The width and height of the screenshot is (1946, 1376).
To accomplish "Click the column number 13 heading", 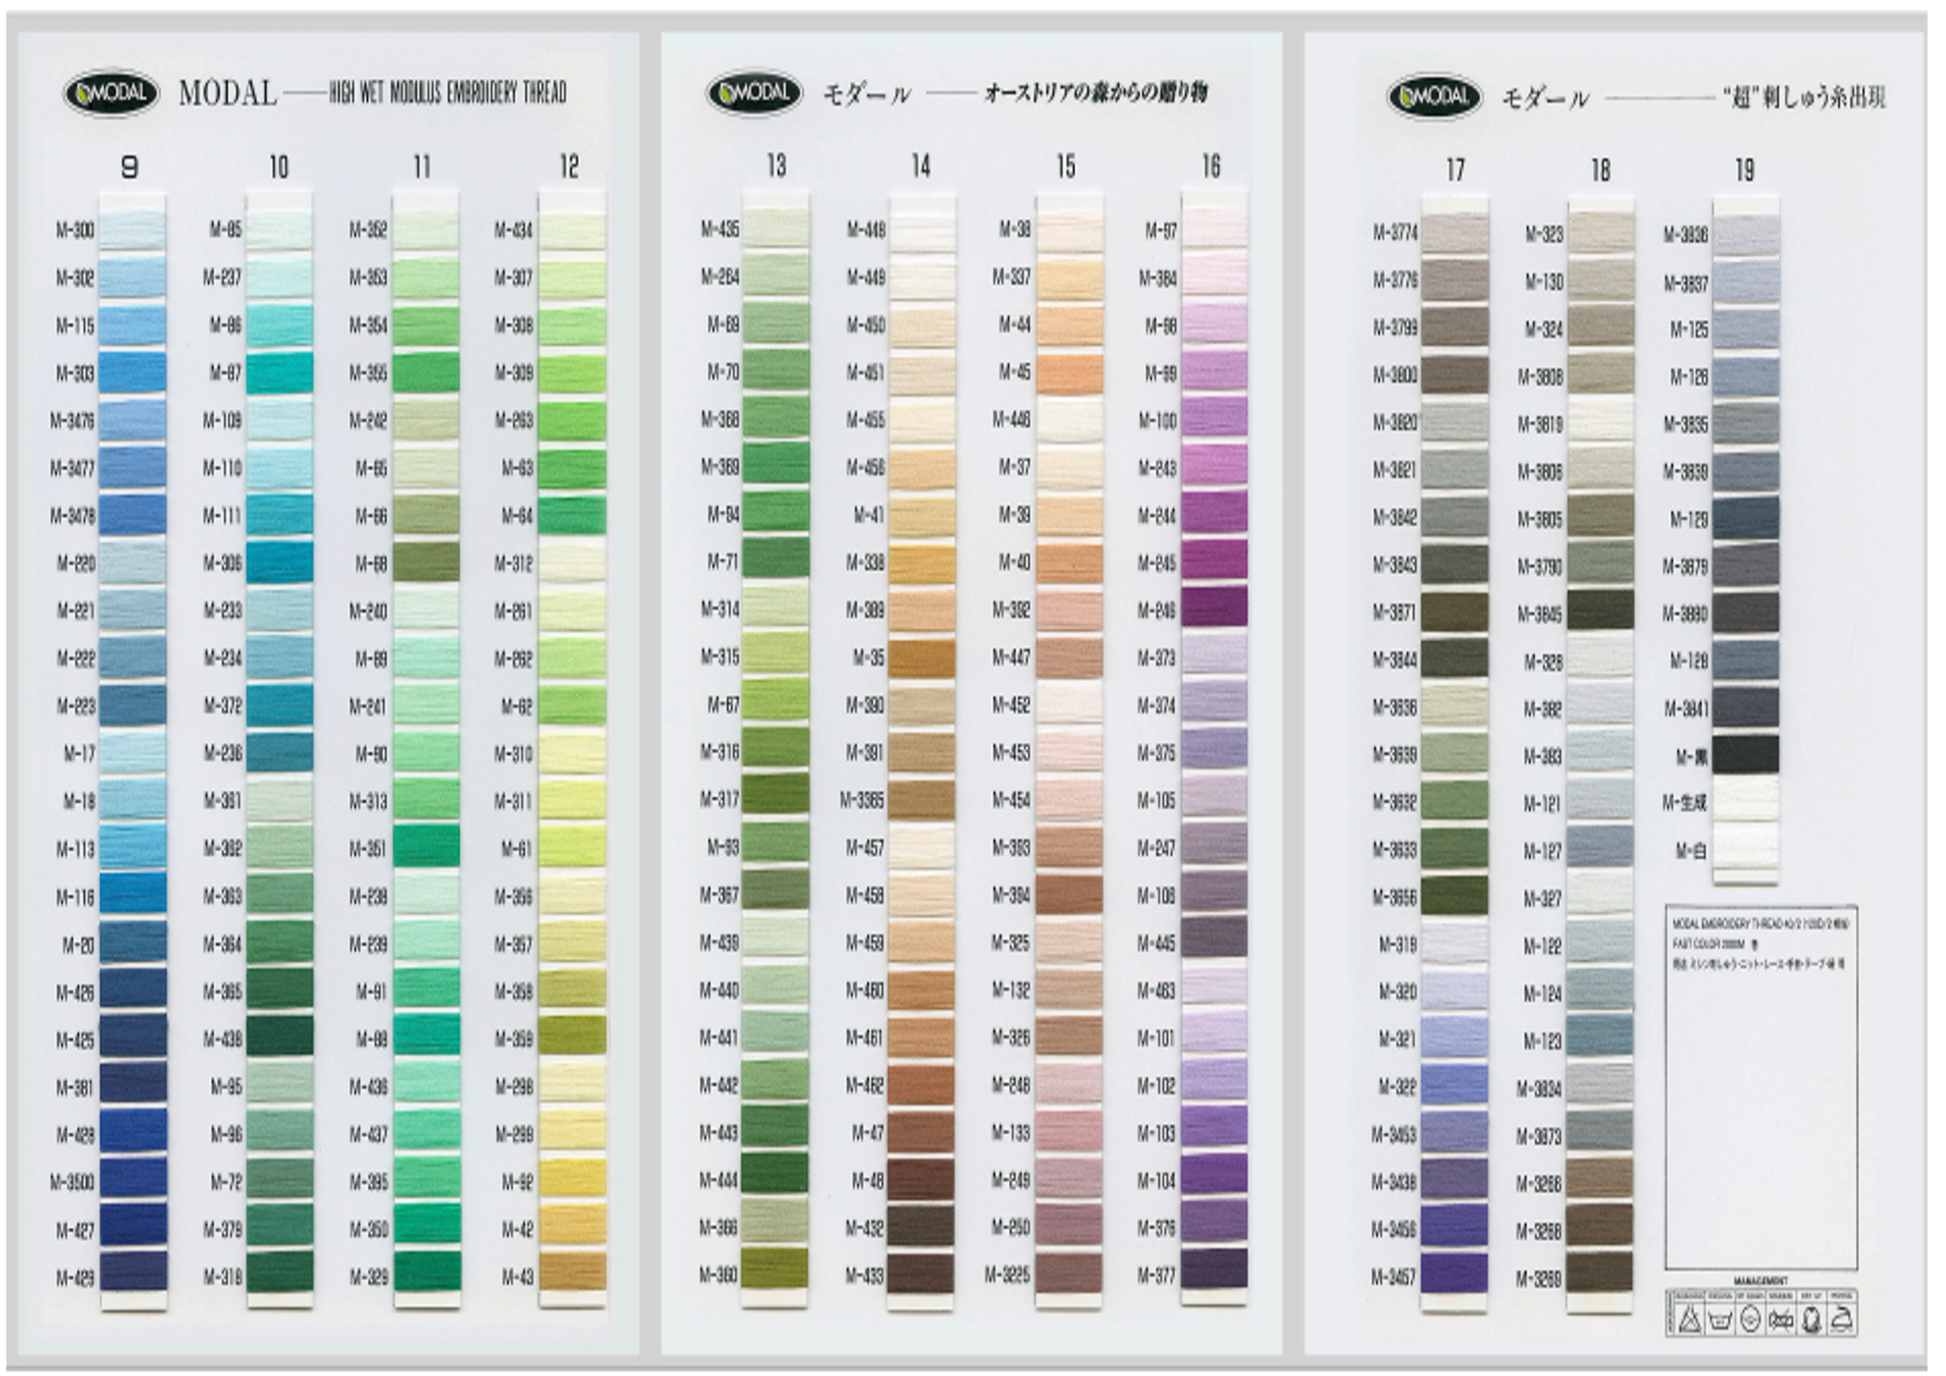I will pos(776,166).
